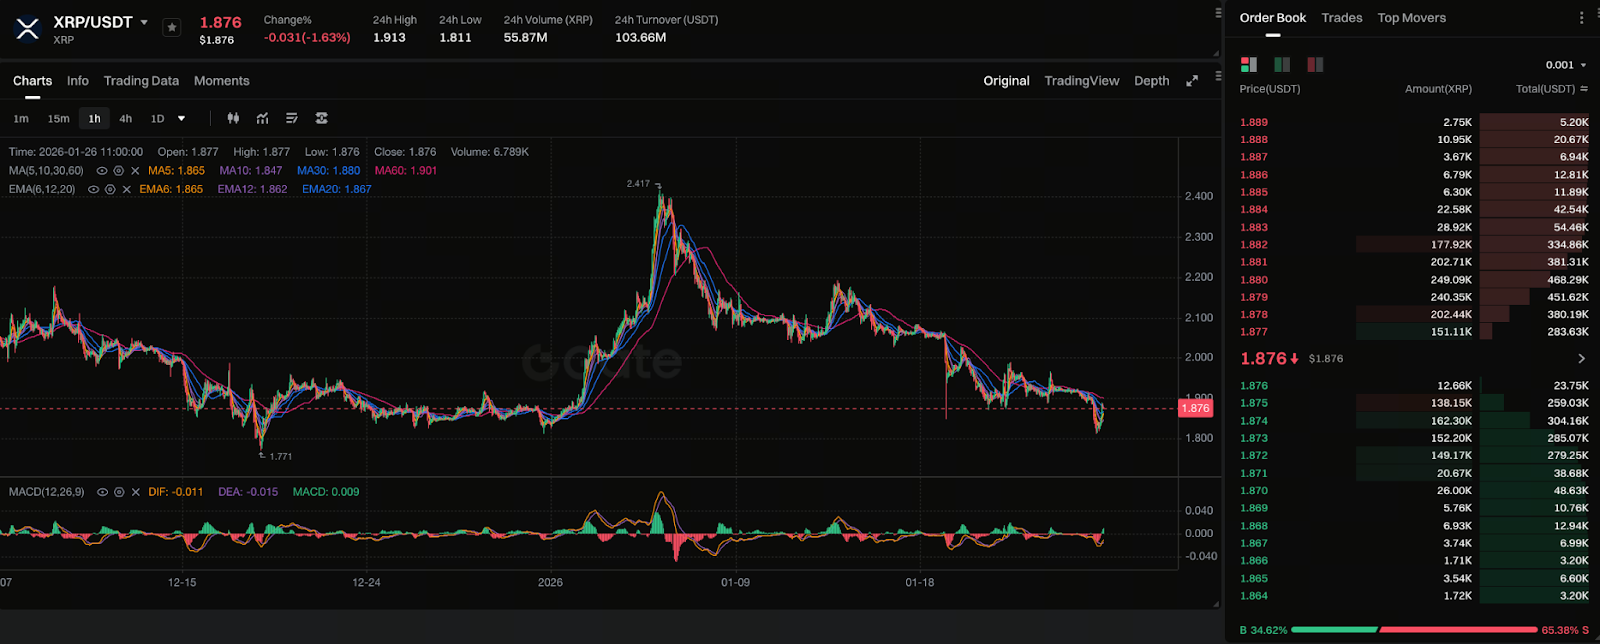Click the bid price 1.874 row

(x=1414, y=421)
